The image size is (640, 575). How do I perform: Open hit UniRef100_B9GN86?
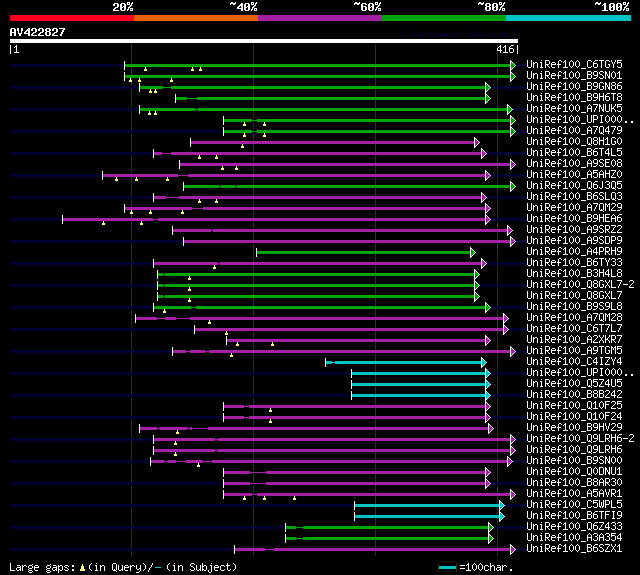coord(574,87)
